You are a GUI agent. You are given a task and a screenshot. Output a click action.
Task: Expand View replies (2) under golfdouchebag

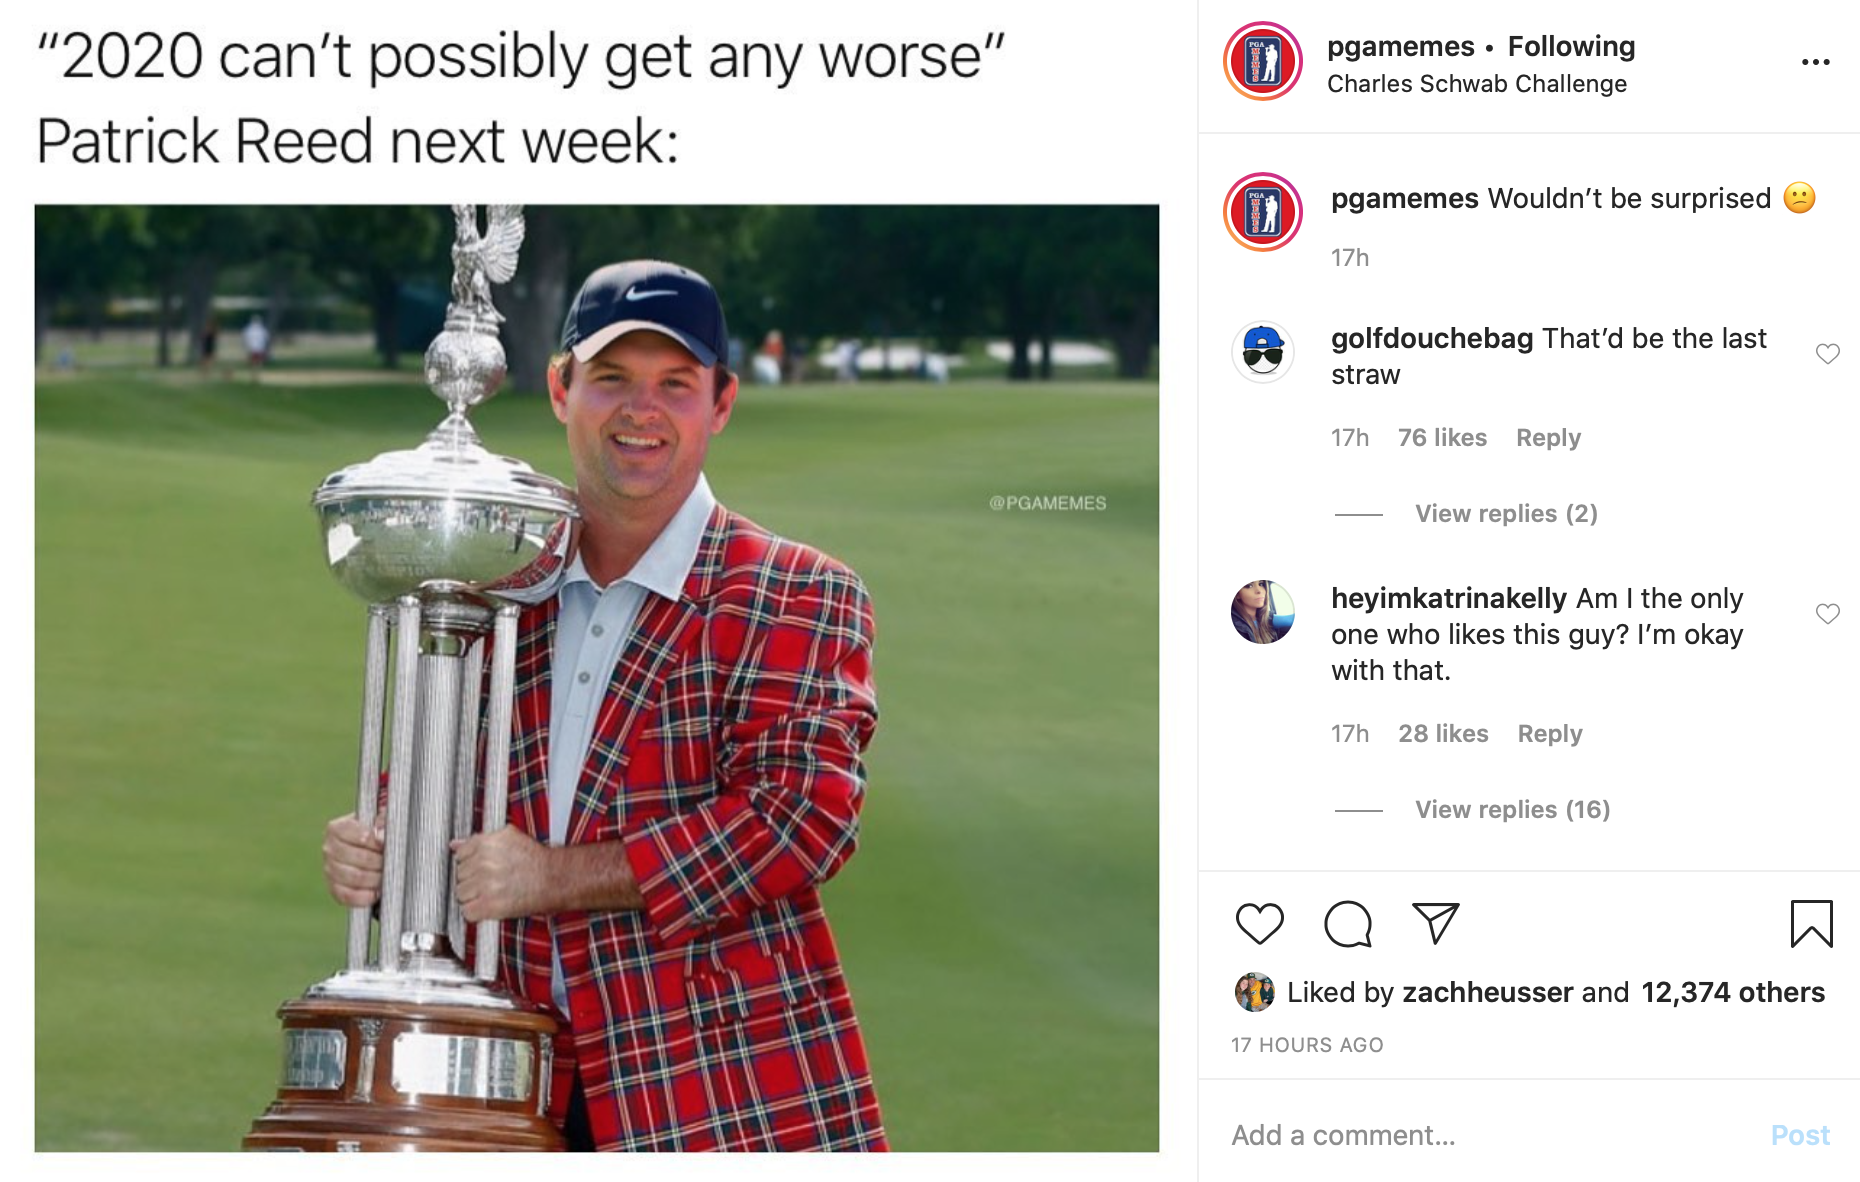(1506, 514)
